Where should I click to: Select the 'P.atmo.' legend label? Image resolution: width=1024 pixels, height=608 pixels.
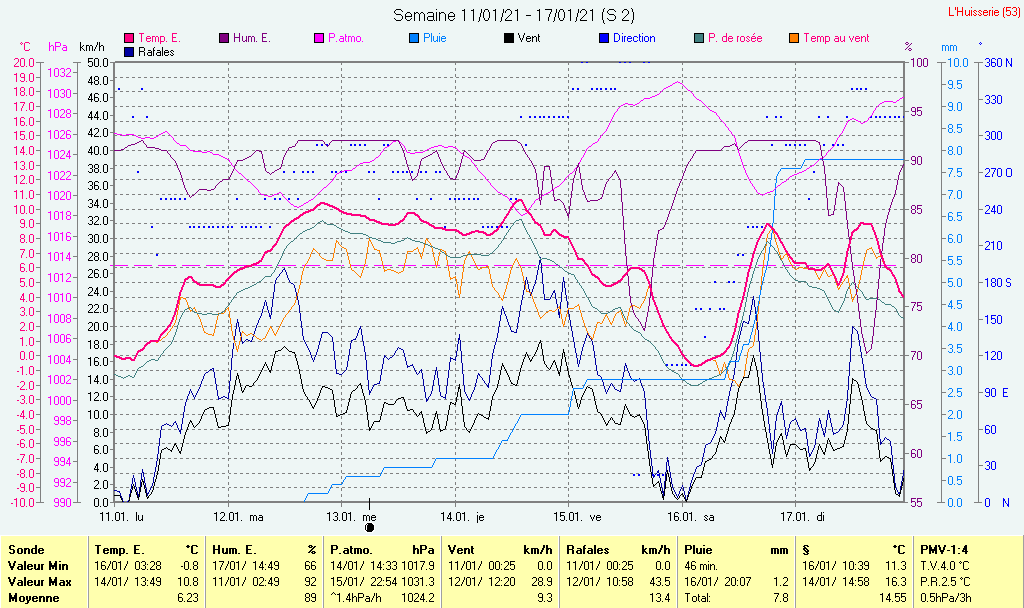coord(346,39)
